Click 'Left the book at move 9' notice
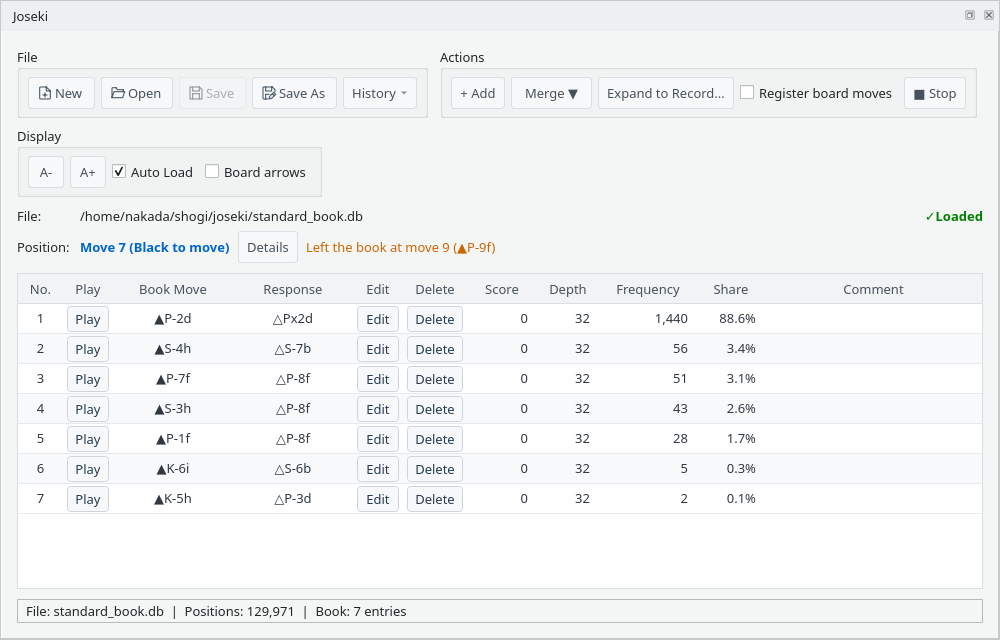 click(x=401, y=247)
